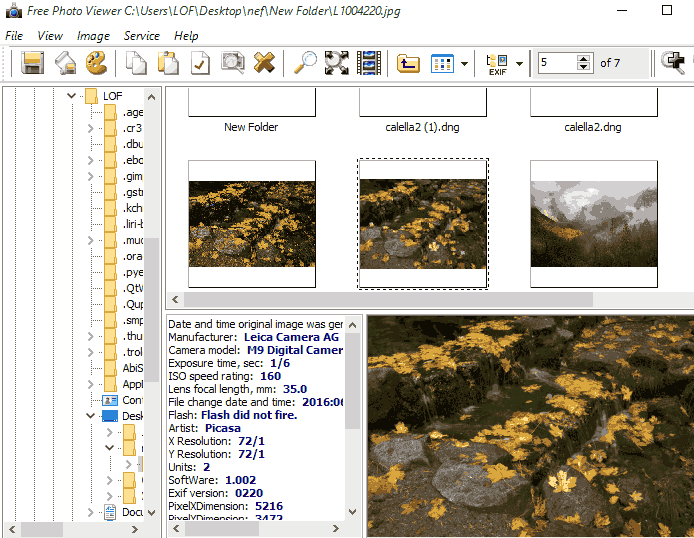The width and height of the screenshot is (694, 538).
Task: Open the Service menu
Action: point(142,36)
